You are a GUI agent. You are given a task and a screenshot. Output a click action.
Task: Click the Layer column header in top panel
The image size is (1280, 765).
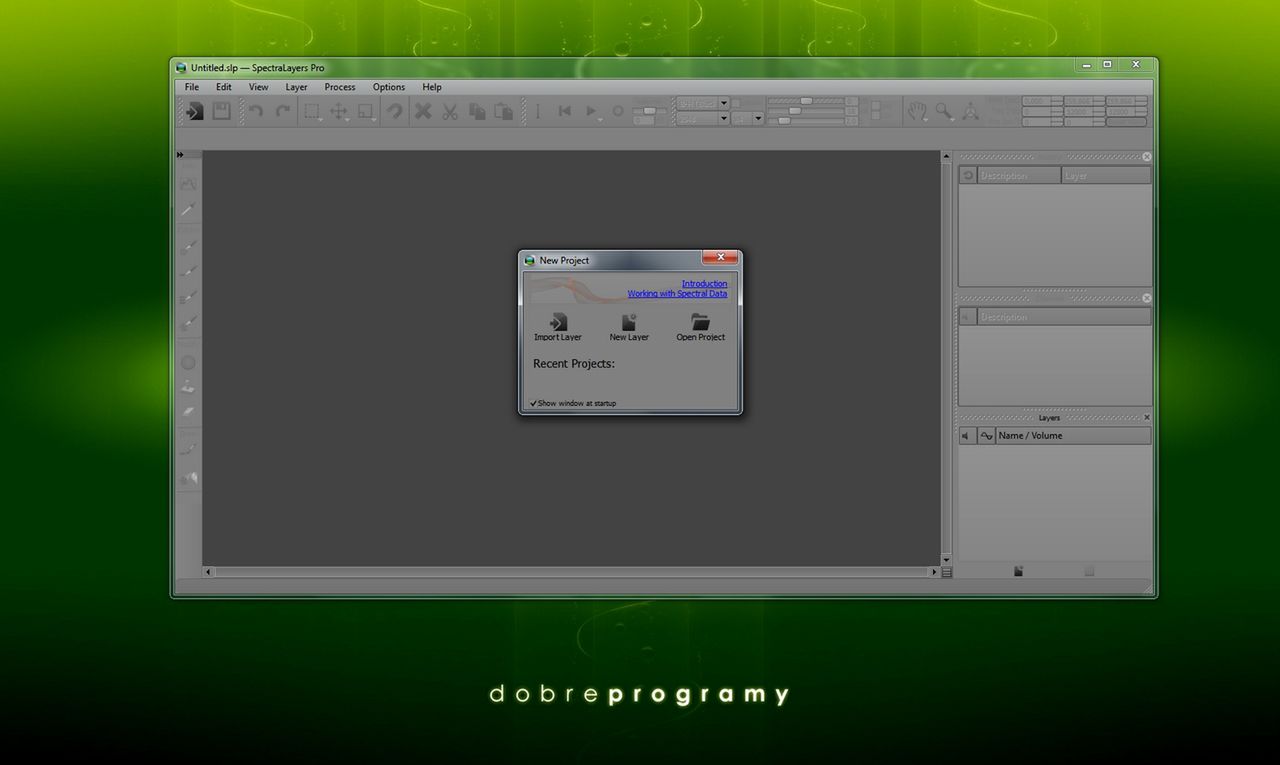[x=1106, y=176]
